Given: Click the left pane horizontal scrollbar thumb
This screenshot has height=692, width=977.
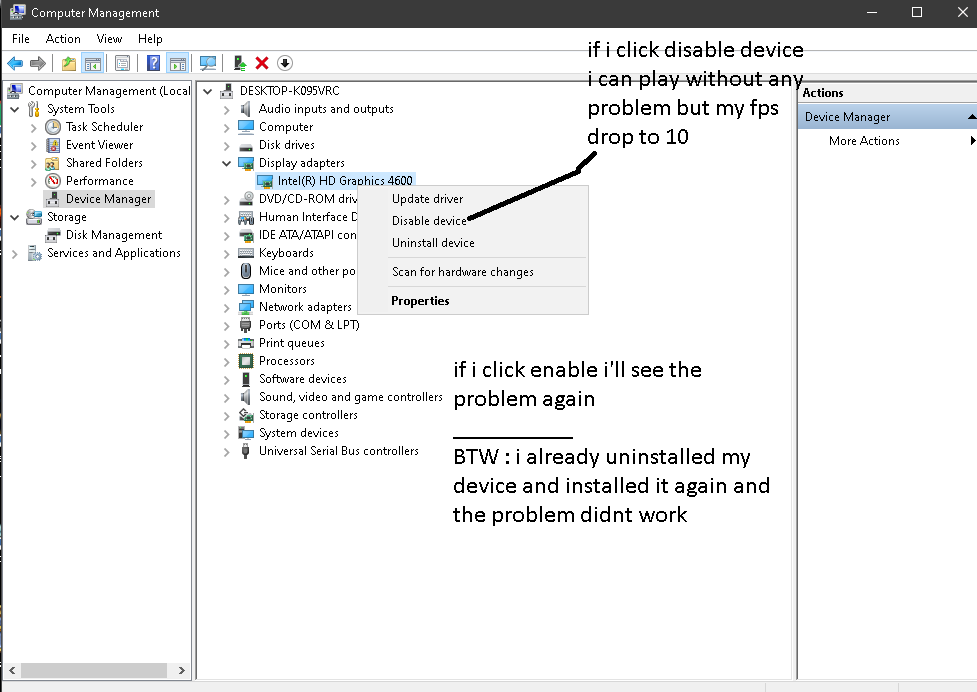Looking at the screenshot, I should (x=94, y=670).
